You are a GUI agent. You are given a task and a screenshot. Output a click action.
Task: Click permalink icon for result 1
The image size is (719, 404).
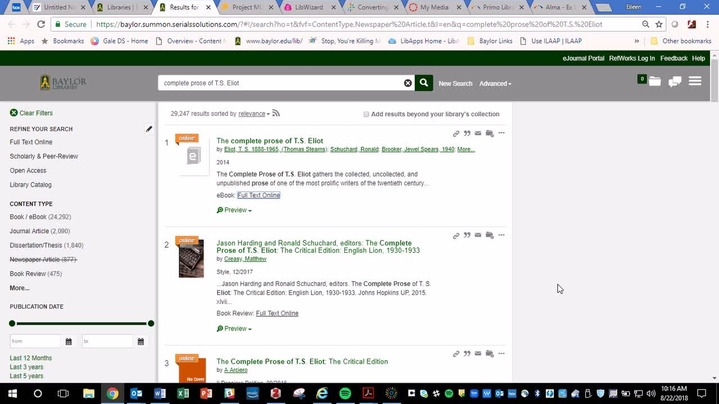pos(456,133)
